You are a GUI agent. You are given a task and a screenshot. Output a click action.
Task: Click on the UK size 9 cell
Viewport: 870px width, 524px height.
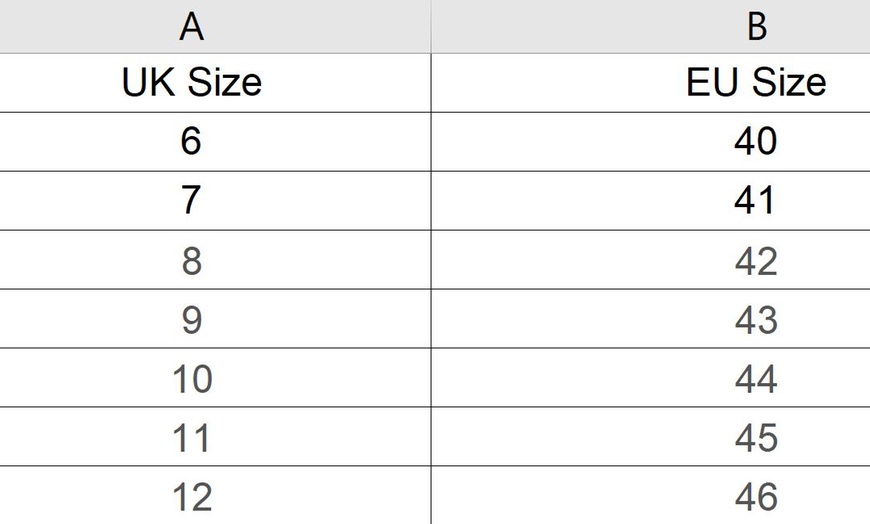point(191,319)
